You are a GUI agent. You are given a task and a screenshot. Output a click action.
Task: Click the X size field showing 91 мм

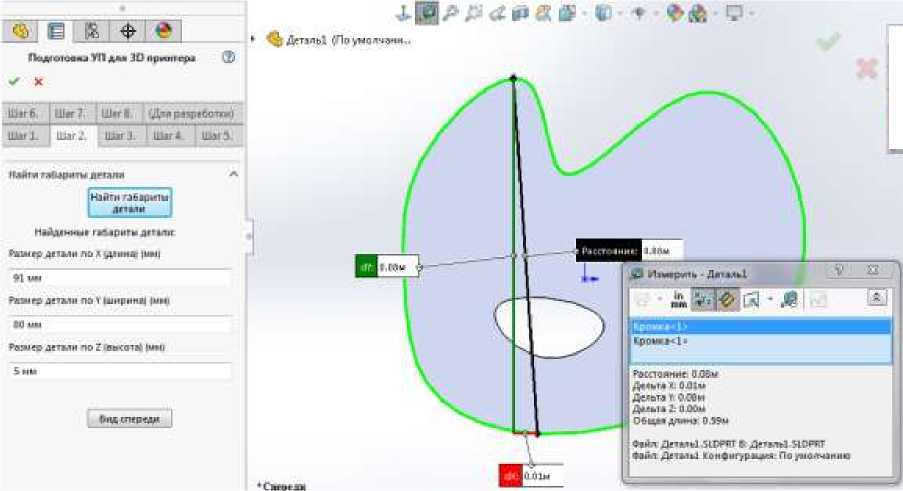coord(119,278)
